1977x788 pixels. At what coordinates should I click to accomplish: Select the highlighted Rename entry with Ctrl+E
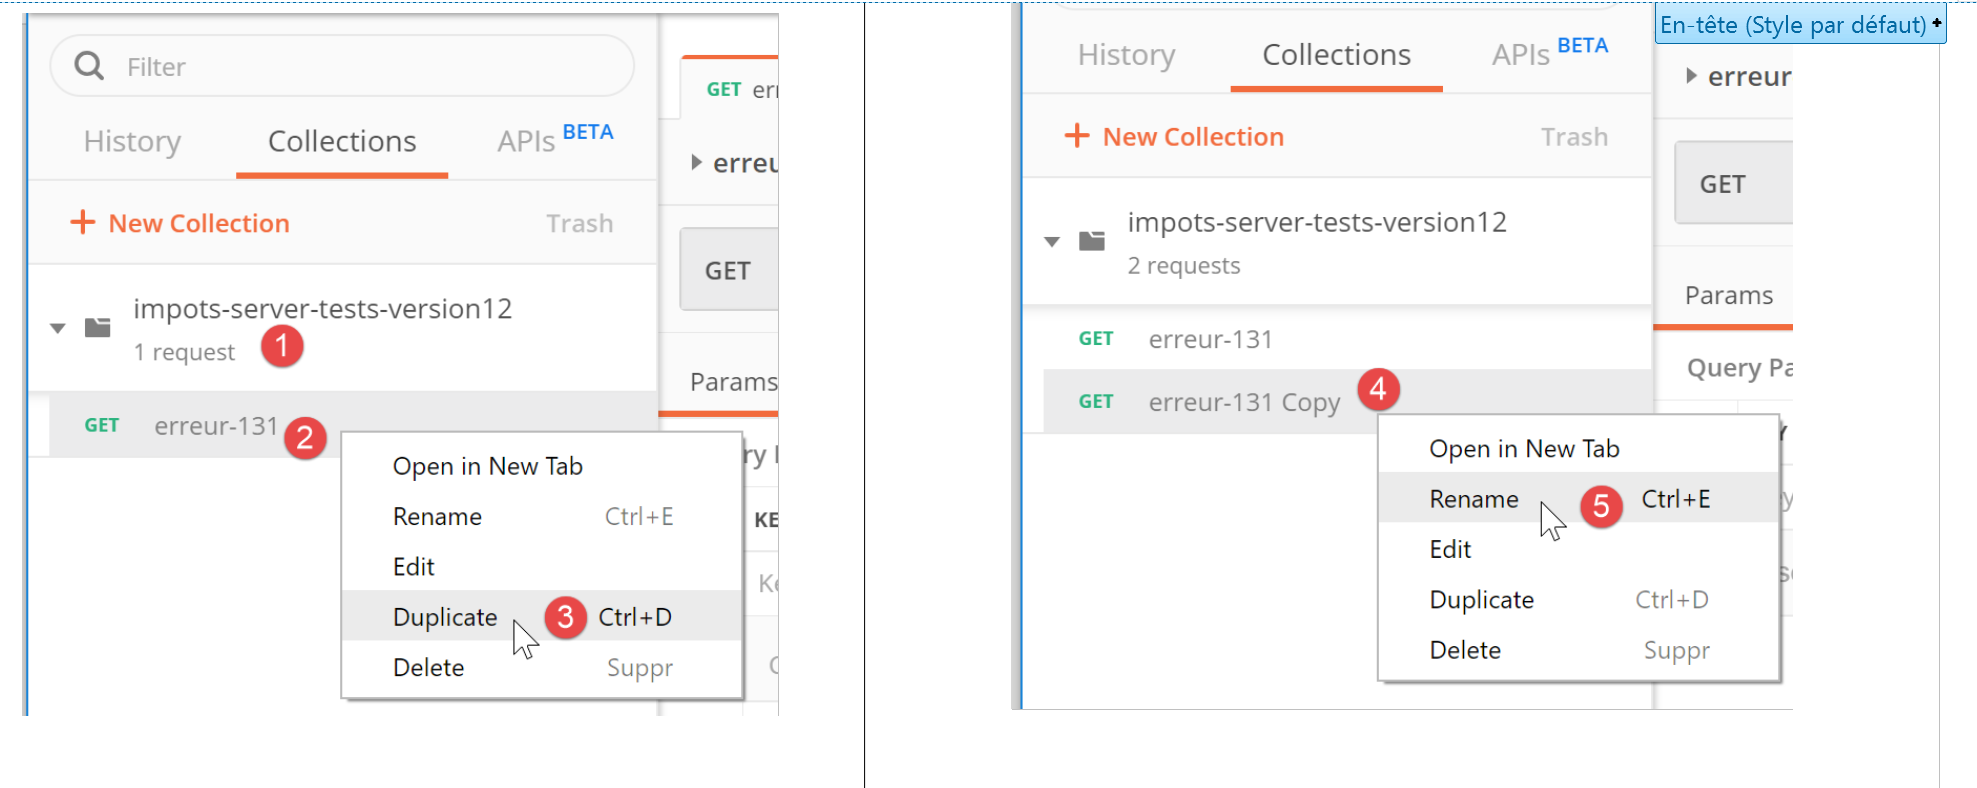pyautogui.click(x=1473, y=499)
